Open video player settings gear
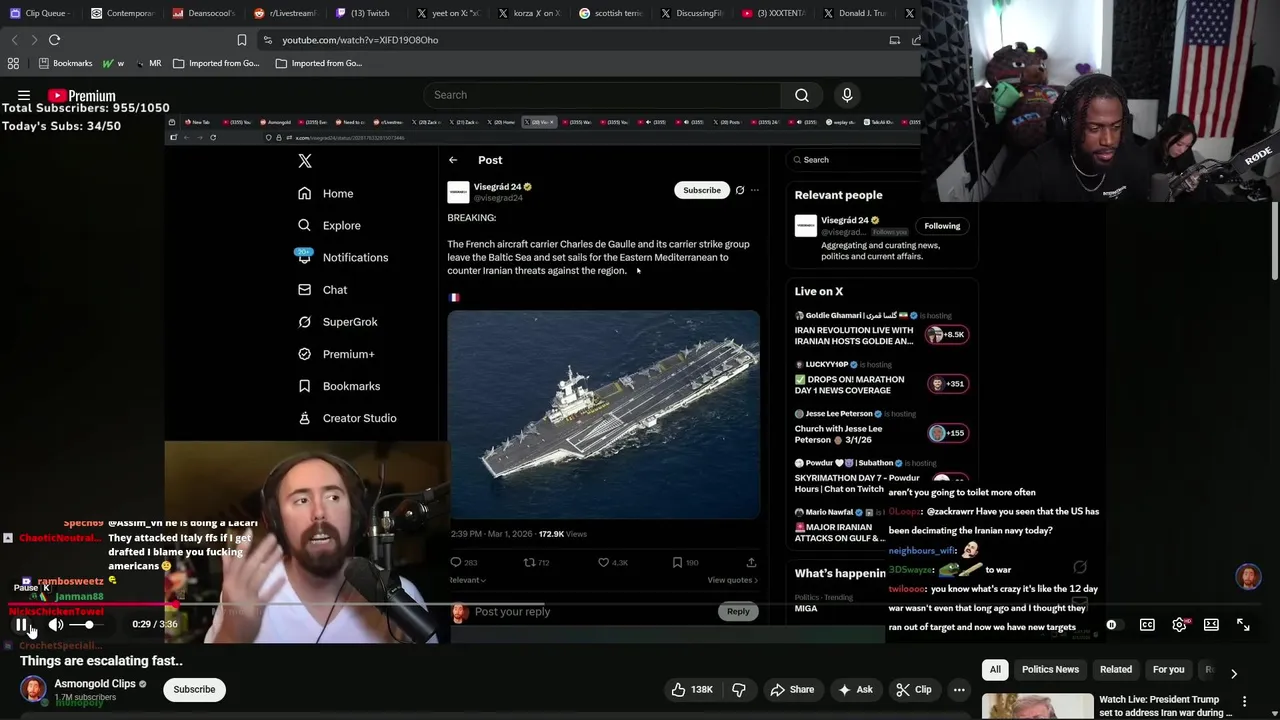The height and width of the screenshot is (720, 1280). pyautogui.click(x=1179, y=625)
